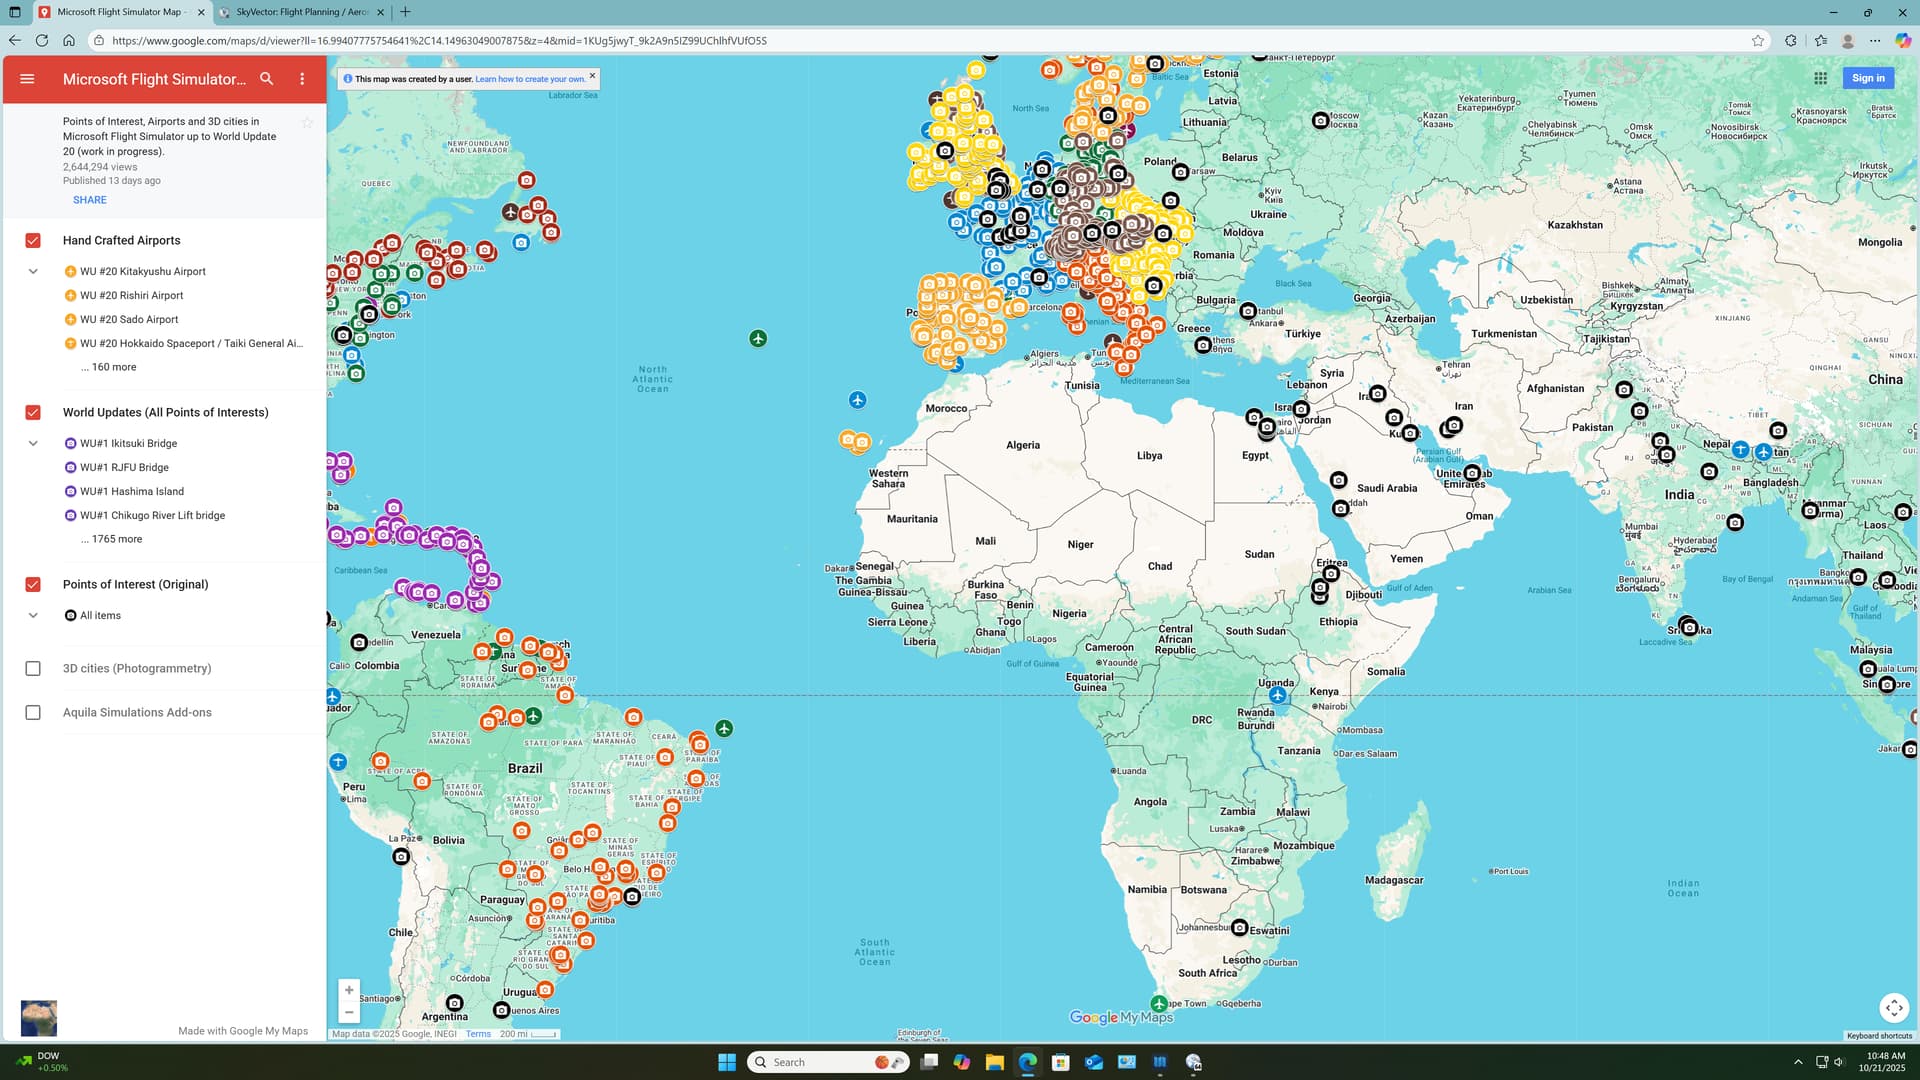Click the map zoom out button
The height and width of the screenshot is (1080, 1920).
[x=349, y=1012]
